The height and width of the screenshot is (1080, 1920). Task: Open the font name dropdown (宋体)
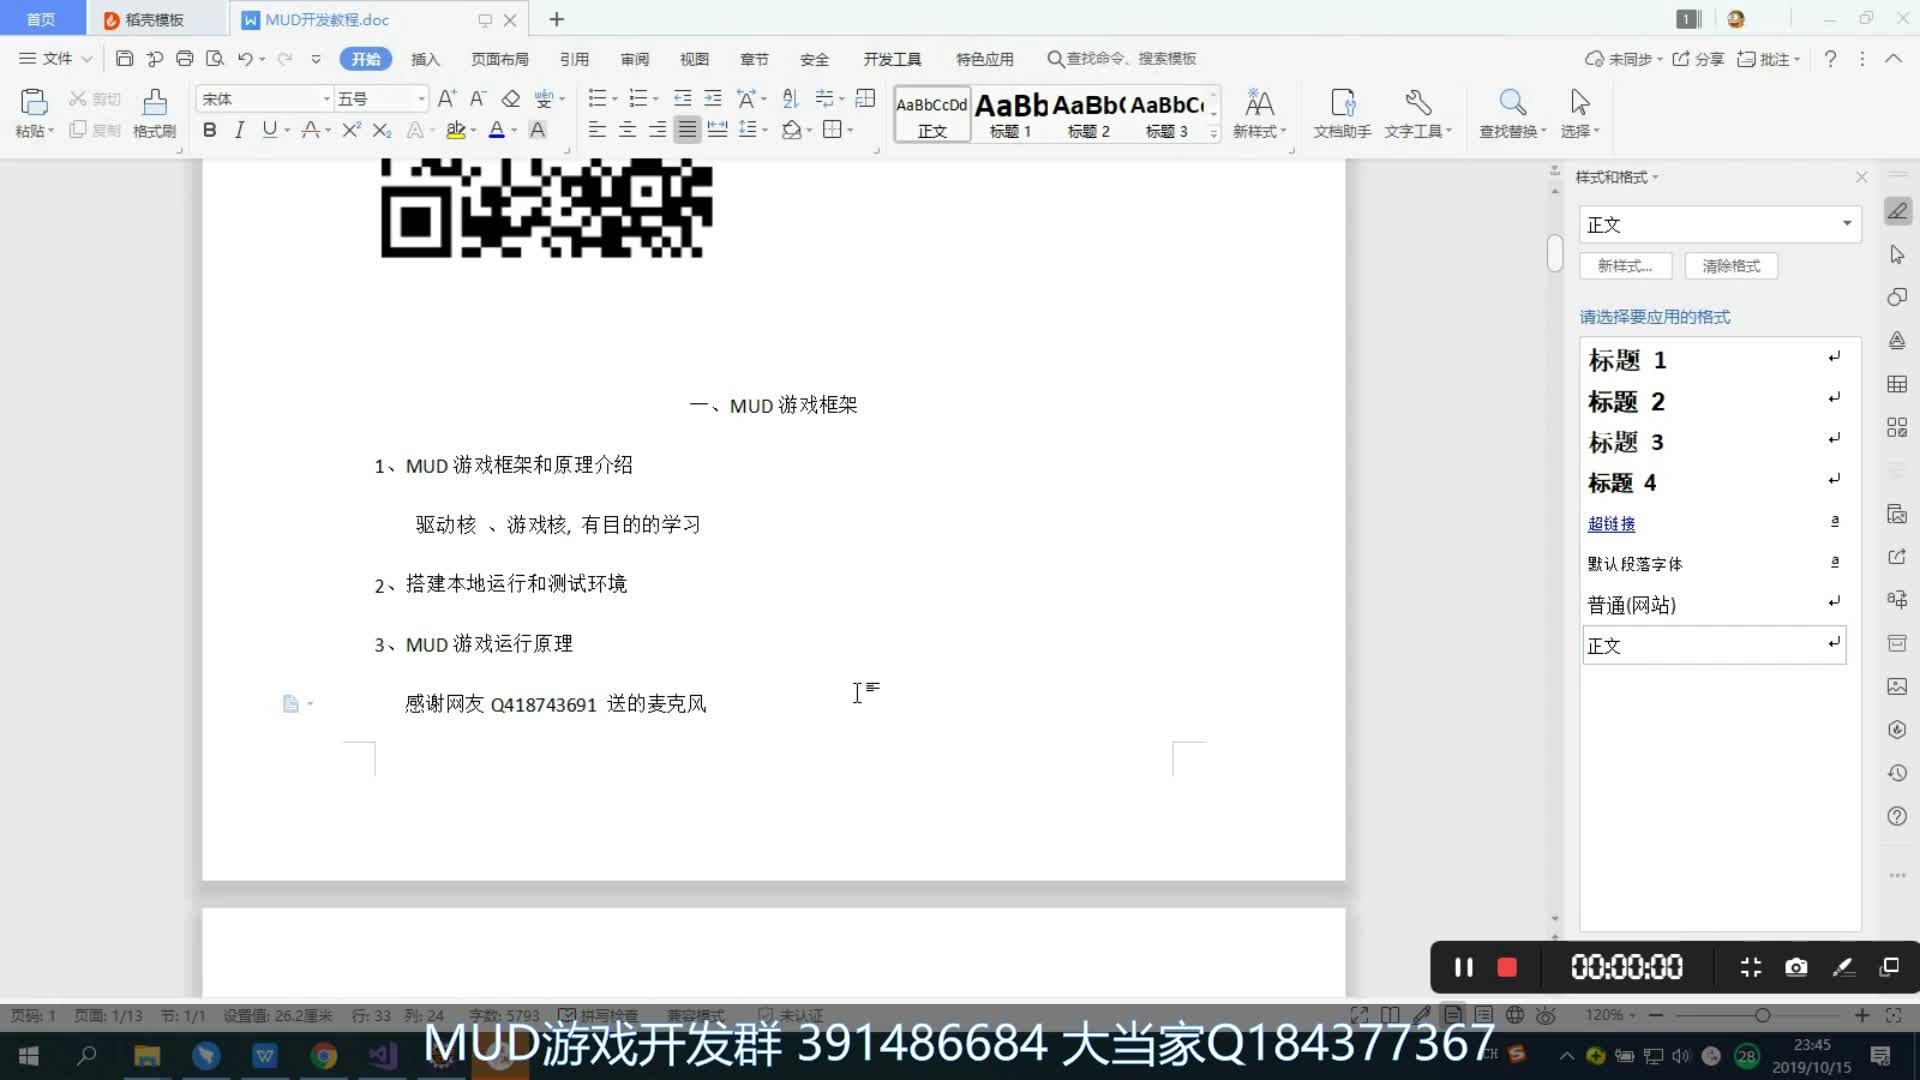click(326, 98)
